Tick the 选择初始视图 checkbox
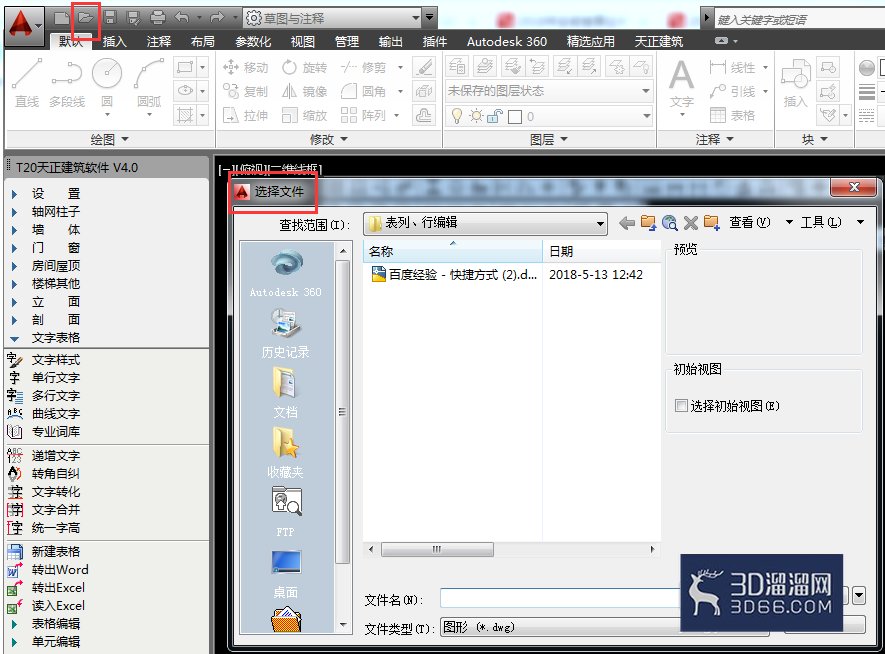Viewport: 885px width, 654px height. pos(681,406)
